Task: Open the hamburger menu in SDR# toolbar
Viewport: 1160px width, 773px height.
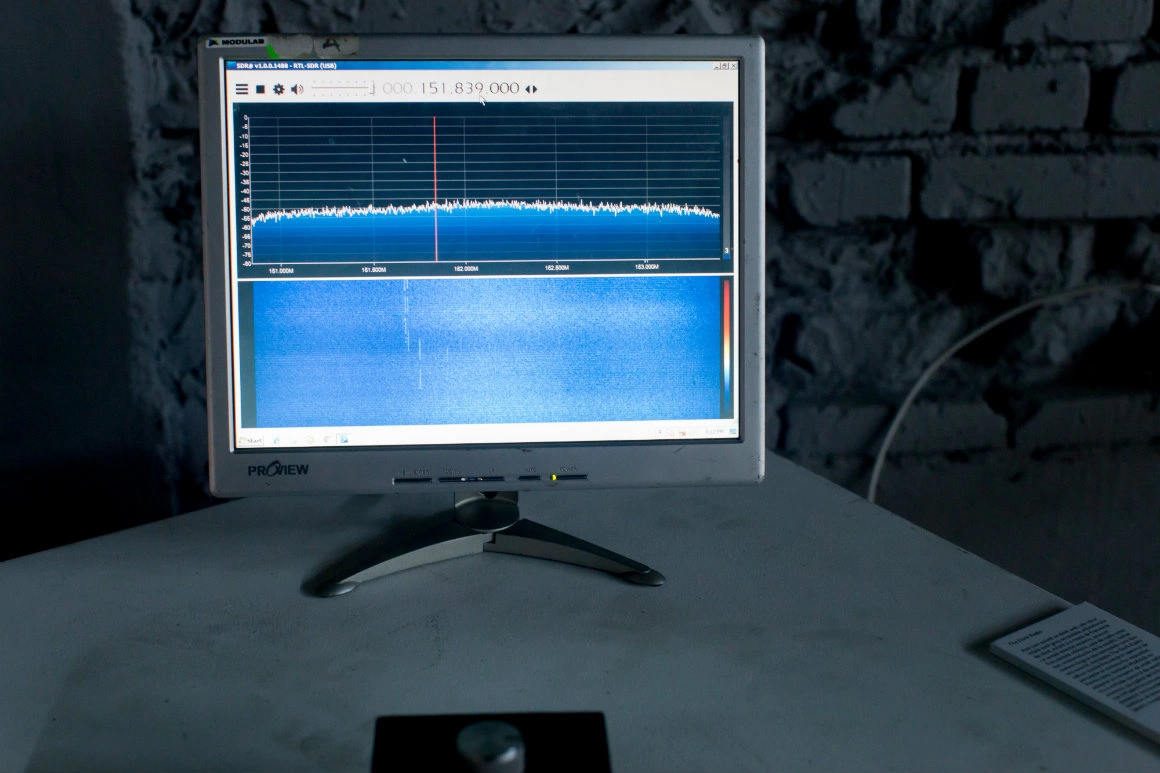Action: (242, 89)
